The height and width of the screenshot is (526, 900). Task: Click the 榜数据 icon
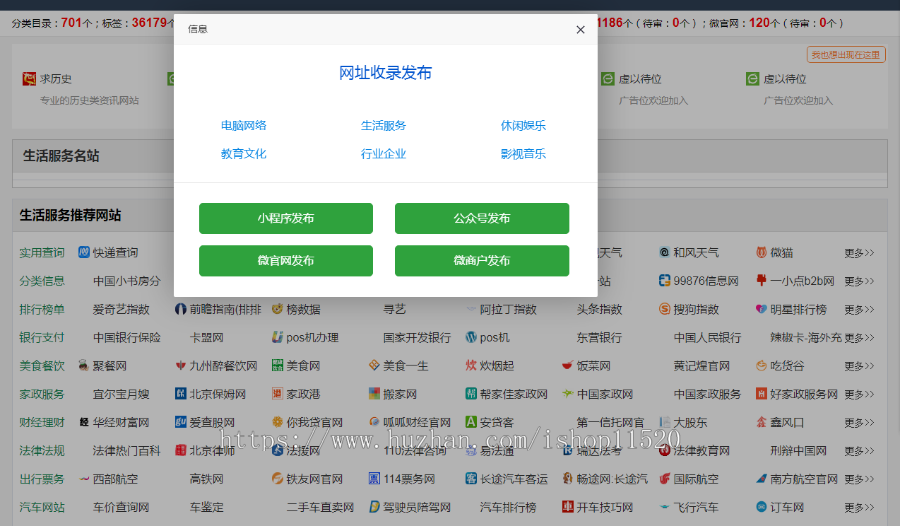(277, 309)
